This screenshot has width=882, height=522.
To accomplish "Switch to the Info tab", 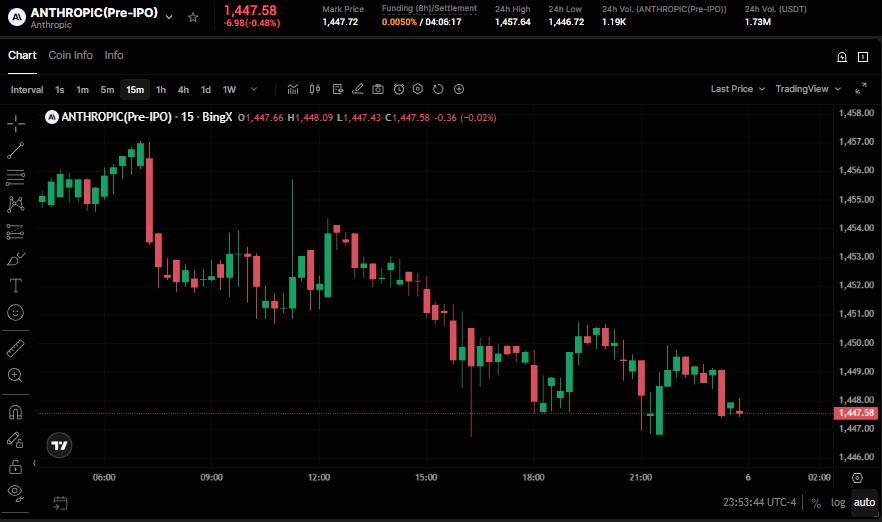I will [114, 55].
